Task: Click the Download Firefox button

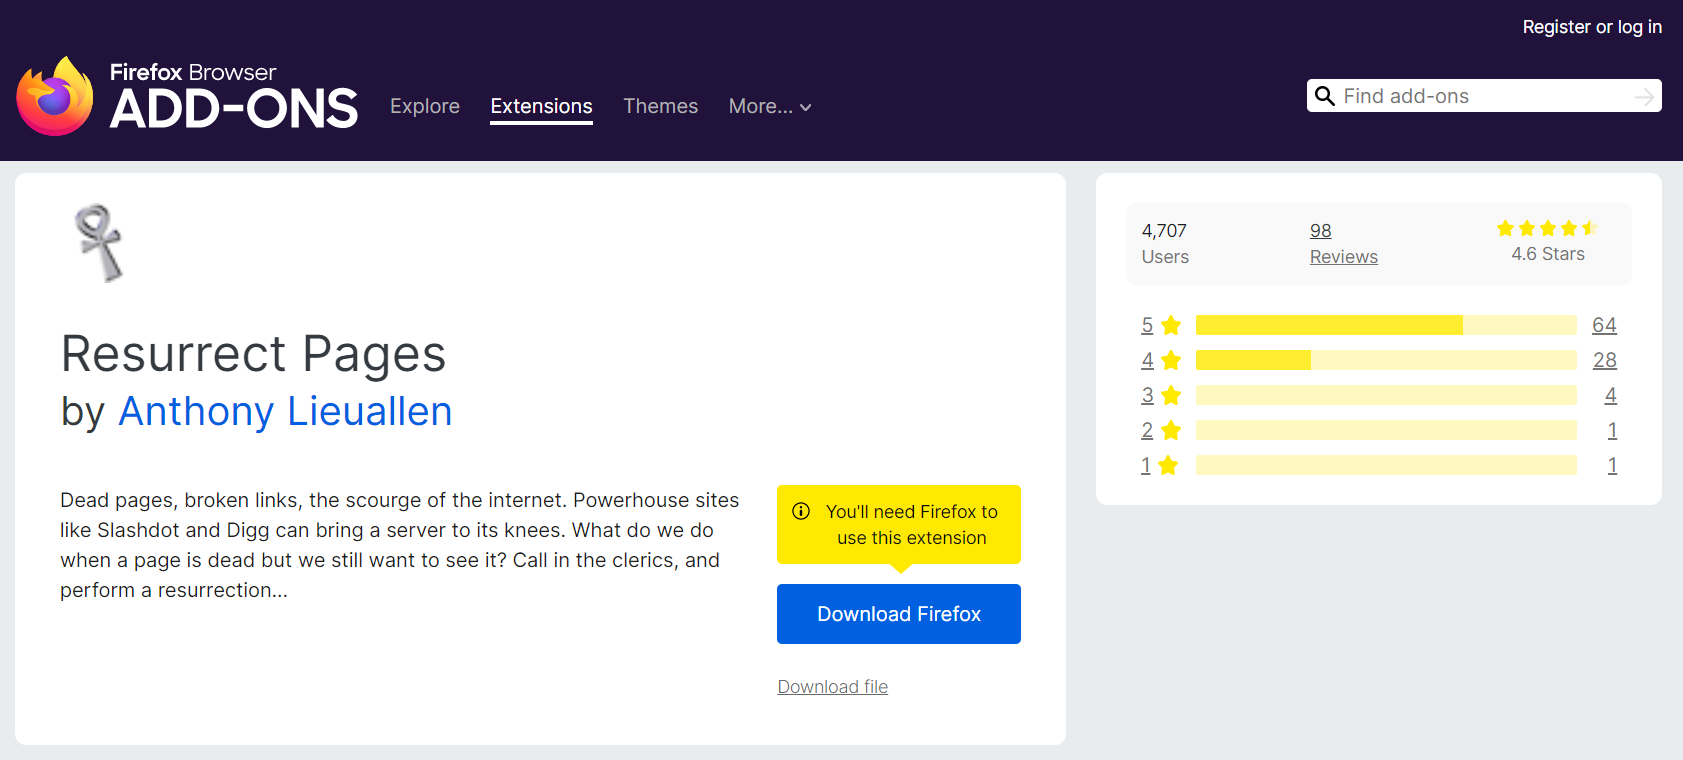Action: tap(899, 614)
